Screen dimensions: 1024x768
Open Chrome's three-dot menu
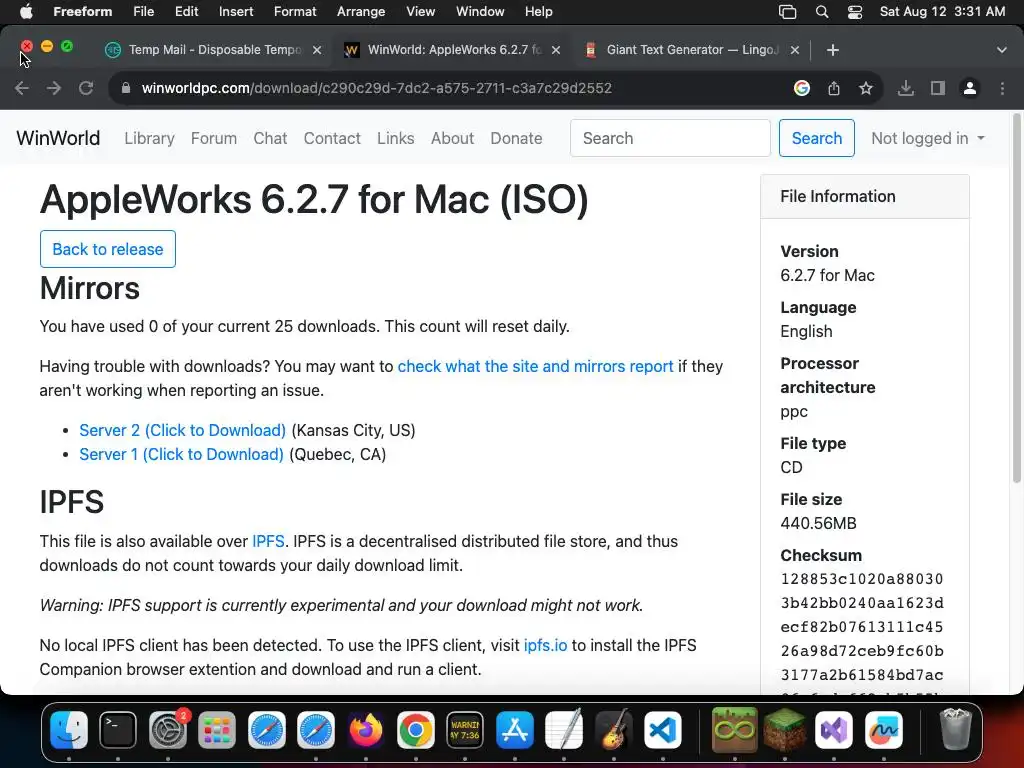point(1002,88)
